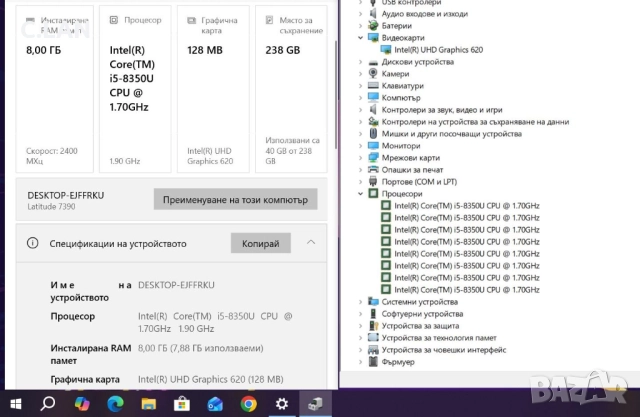Expand Портове (COM и LPT) node
Image resolution: width=640 pixels, height=417 pixels.
(360, 182)
